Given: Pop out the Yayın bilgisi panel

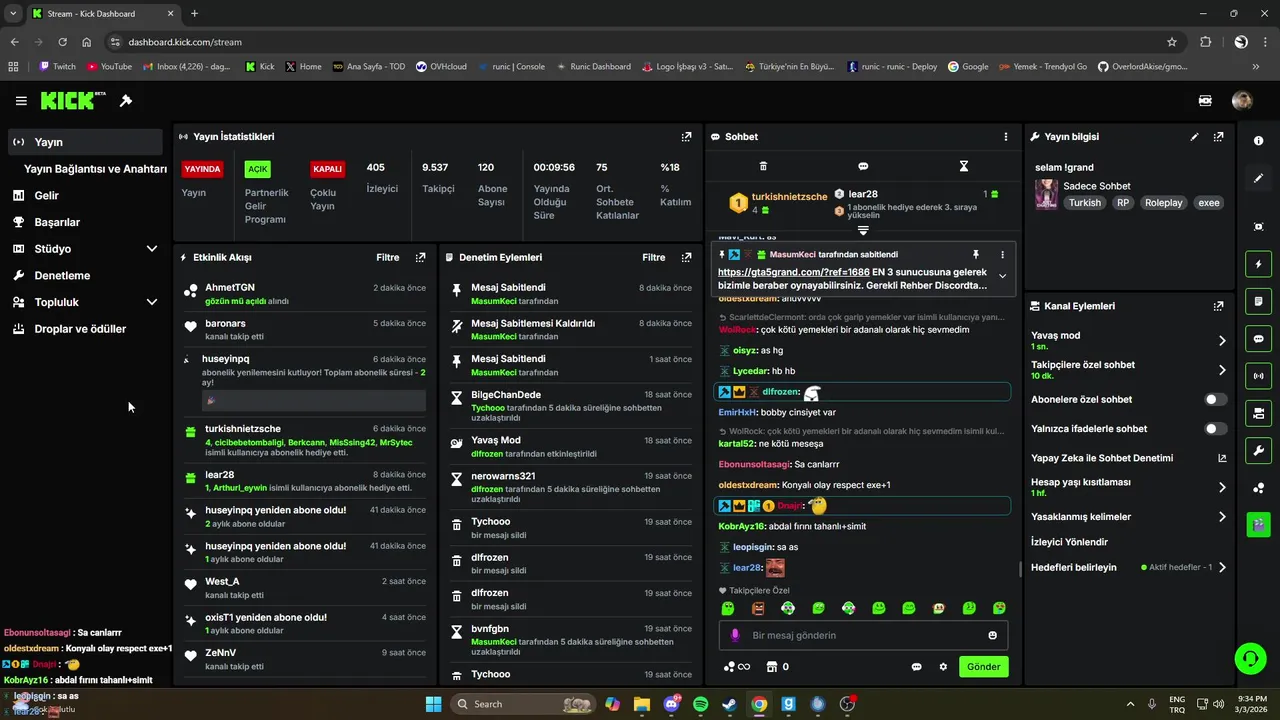Looking at the screenshot, I should [x=1218, y=137].
